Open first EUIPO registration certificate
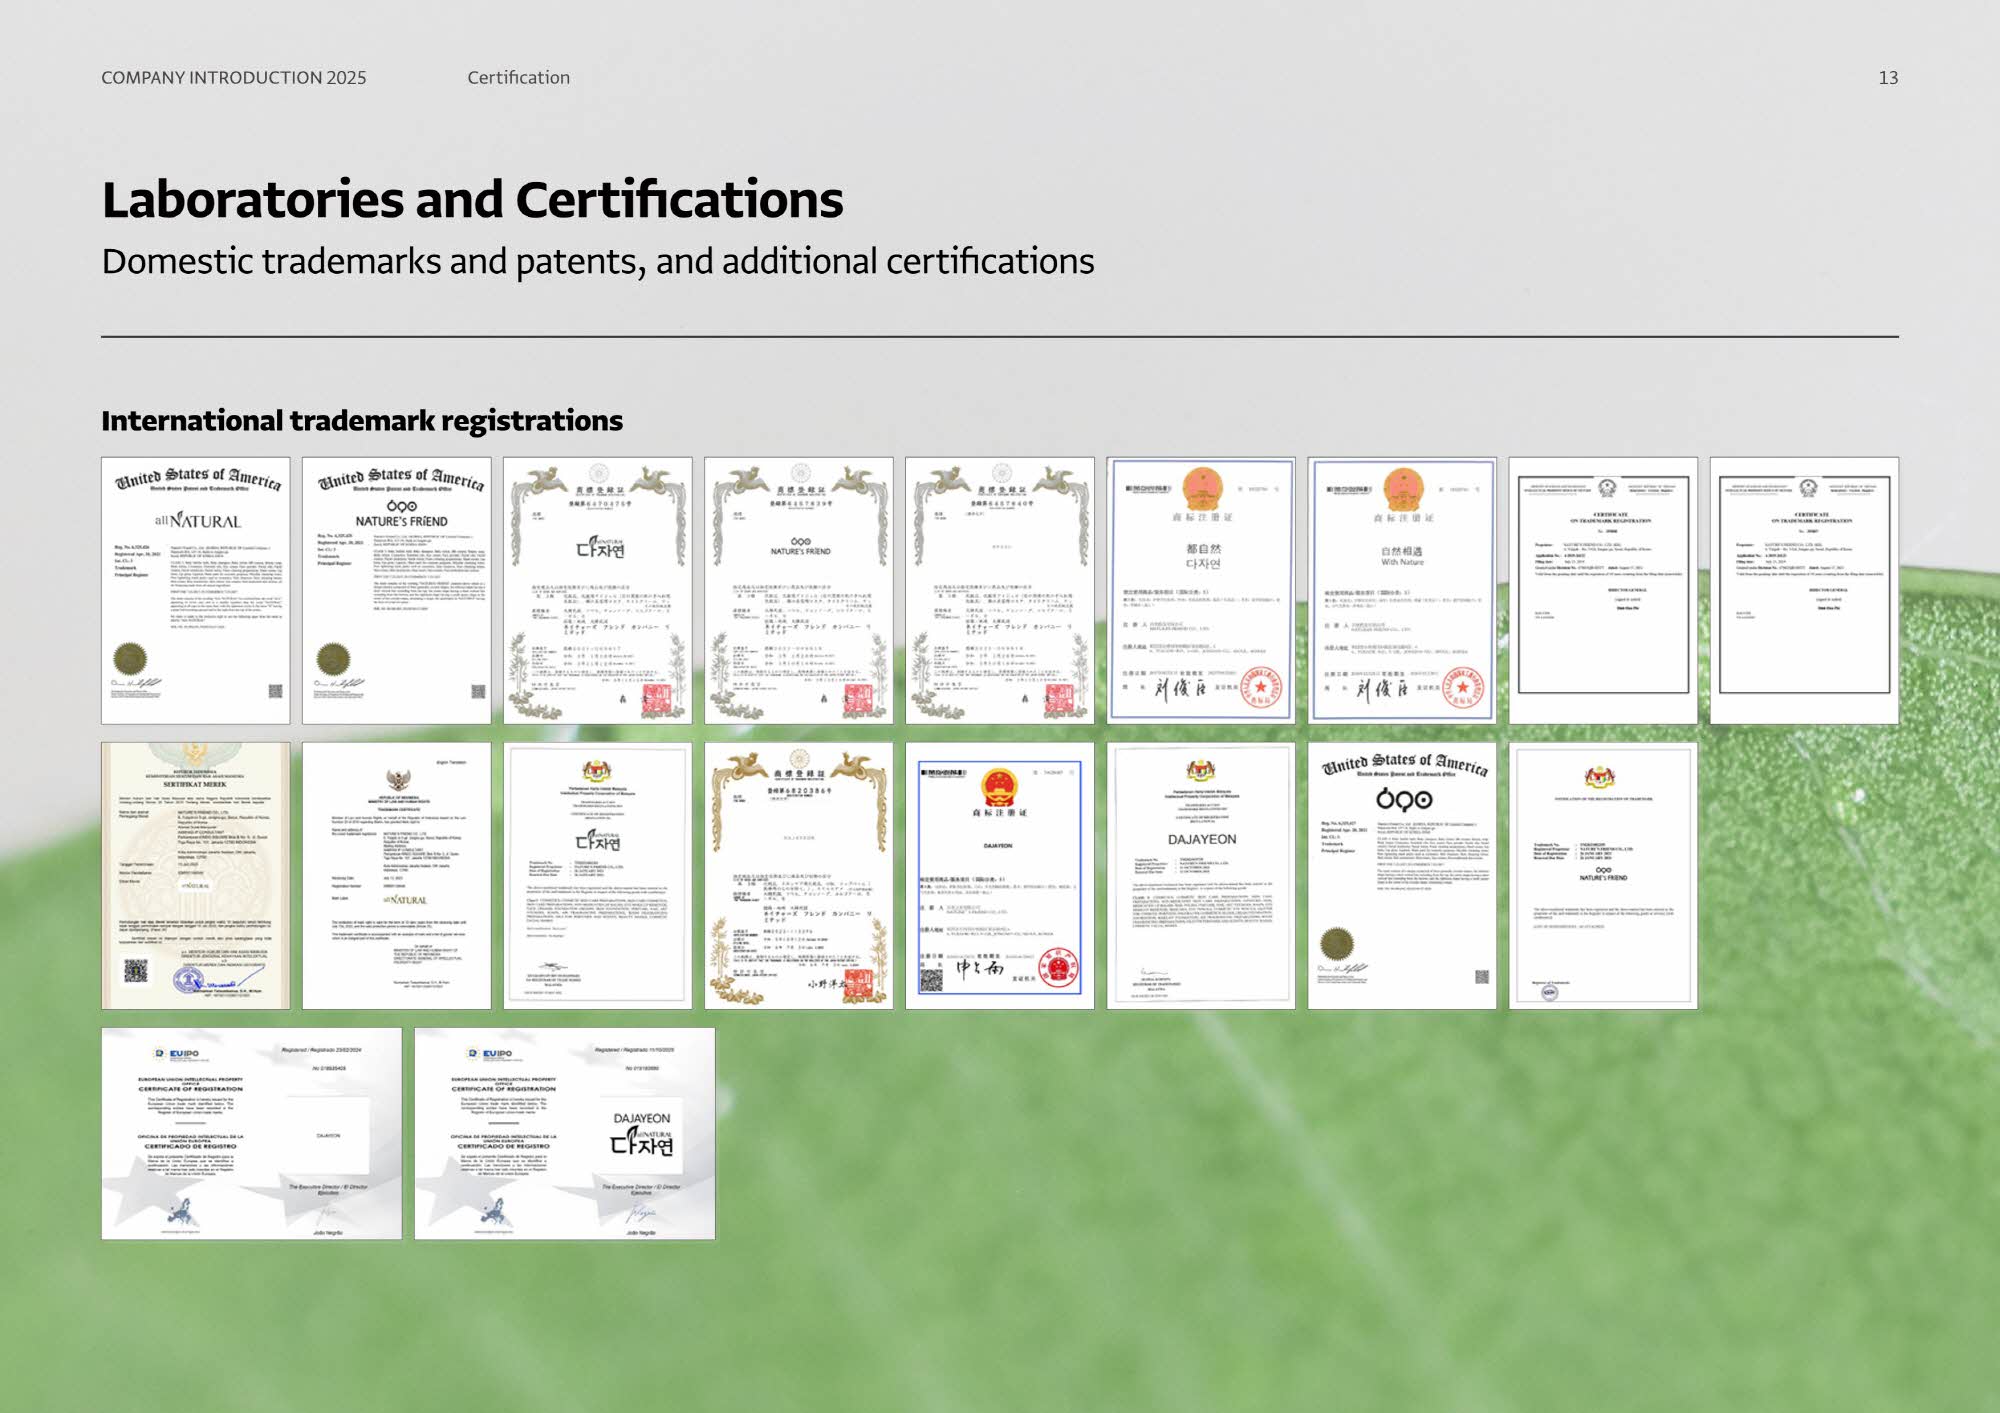This screenshot has height=1413, width=2000. [x=251, y=1133]
